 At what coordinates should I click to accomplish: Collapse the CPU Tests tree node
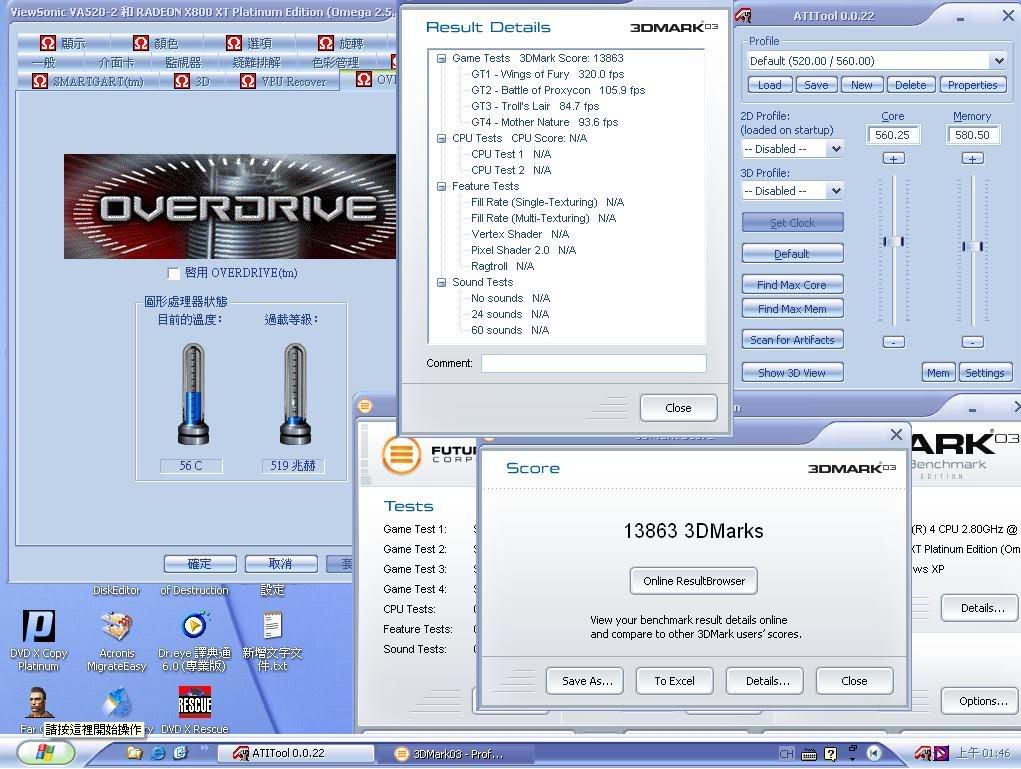coord(441,138)
